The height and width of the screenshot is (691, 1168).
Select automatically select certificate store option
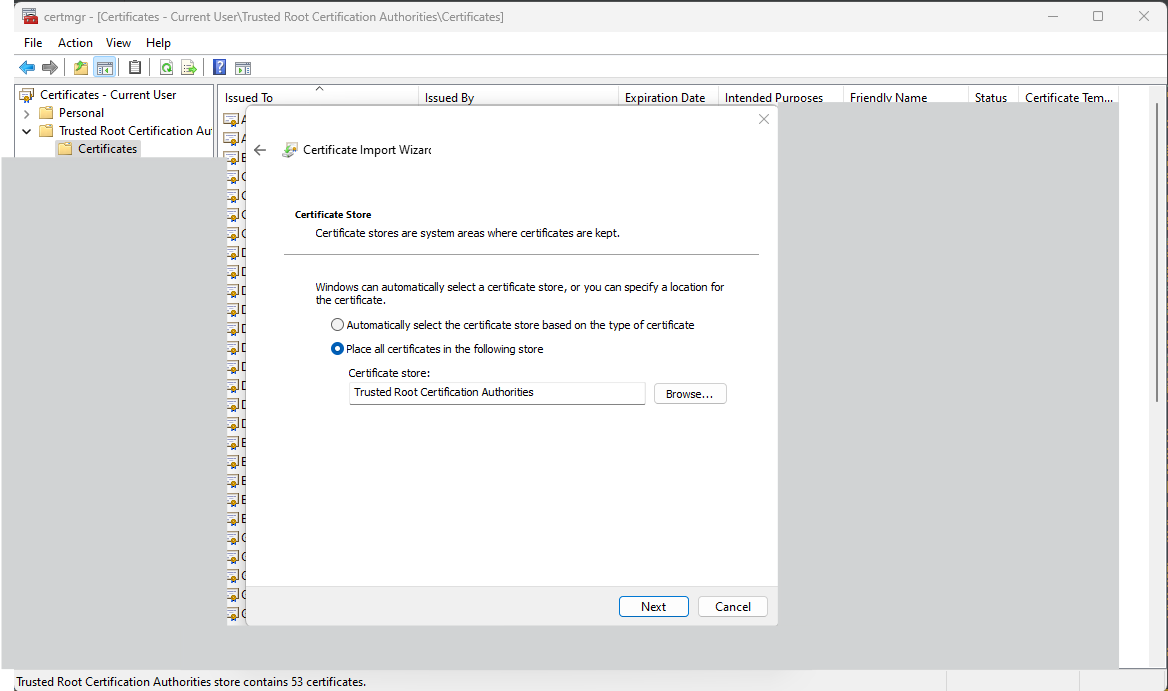(338, 325)
